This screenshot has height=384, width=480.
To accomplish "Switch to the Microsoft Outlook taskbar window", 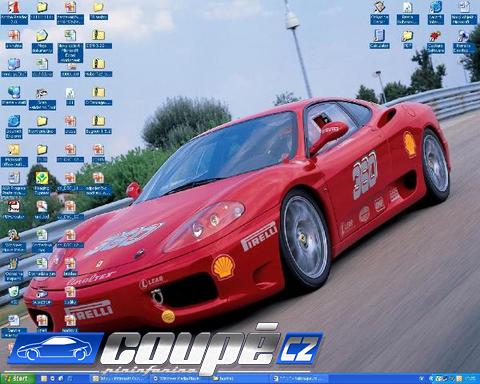I will [x=118, y=379].
